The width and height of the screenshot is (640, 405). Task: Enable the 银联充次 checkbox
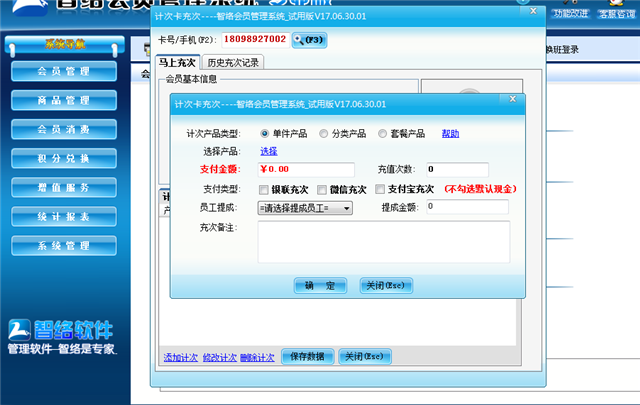pyautogui.click(x=264, y=189)
